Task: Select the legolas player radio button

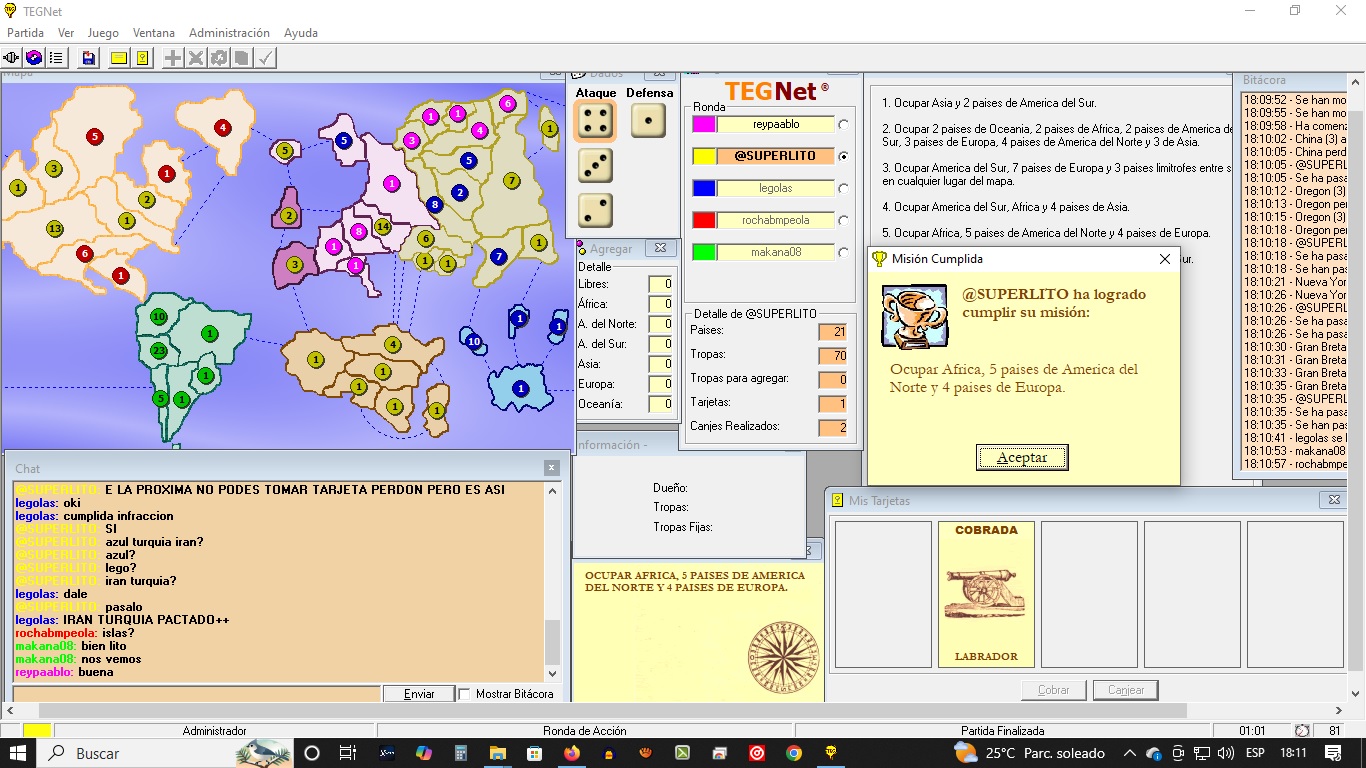Action: tap(844, 189)
